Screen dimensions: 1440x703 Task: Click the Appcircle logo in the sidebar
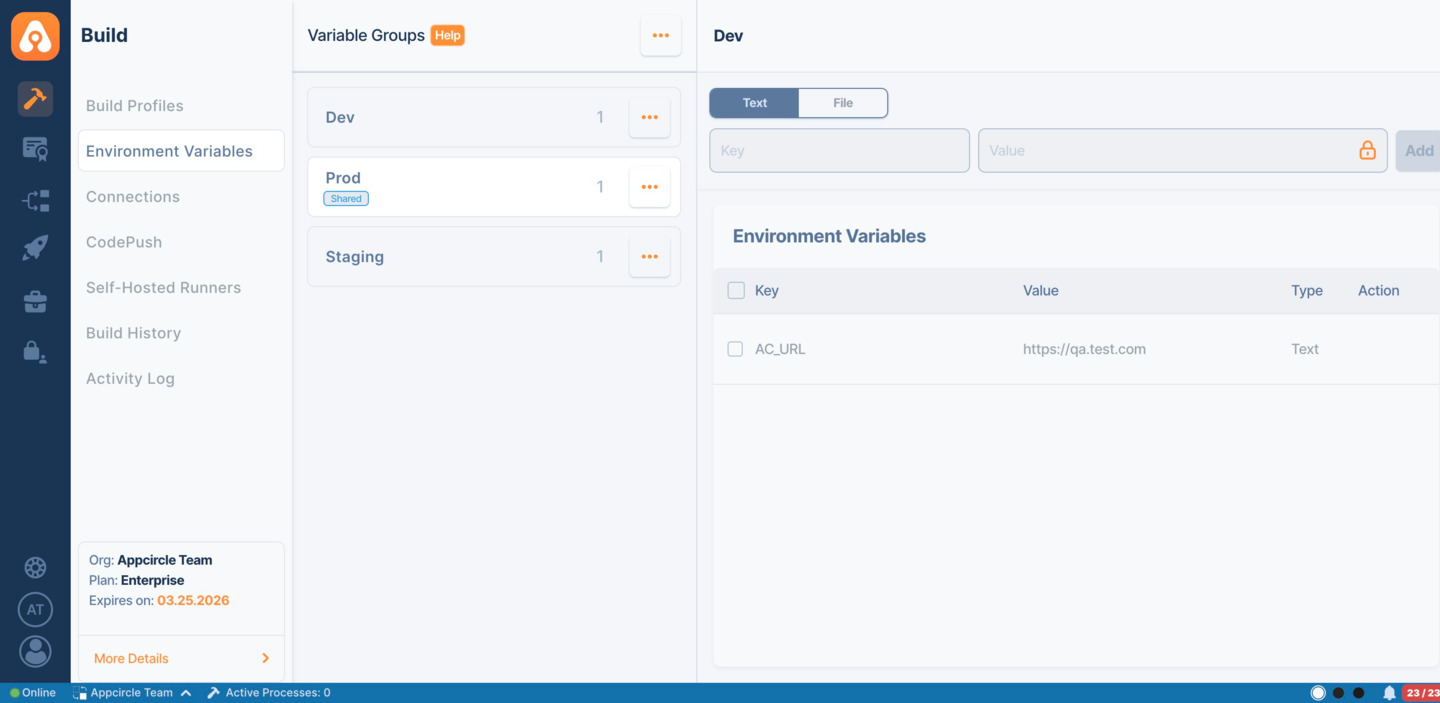click(35, 35)
